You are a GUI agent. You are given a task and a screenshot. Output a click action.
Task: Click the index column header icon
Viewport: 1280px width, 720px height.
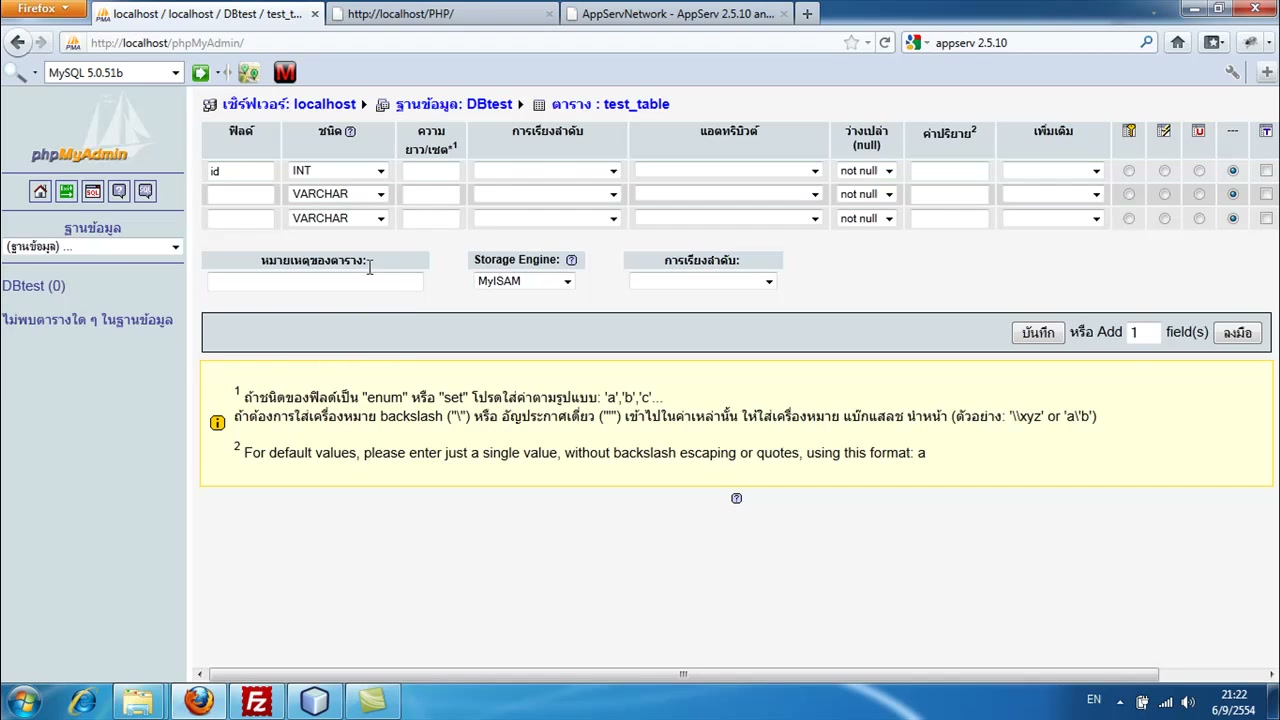[1164, 131]
